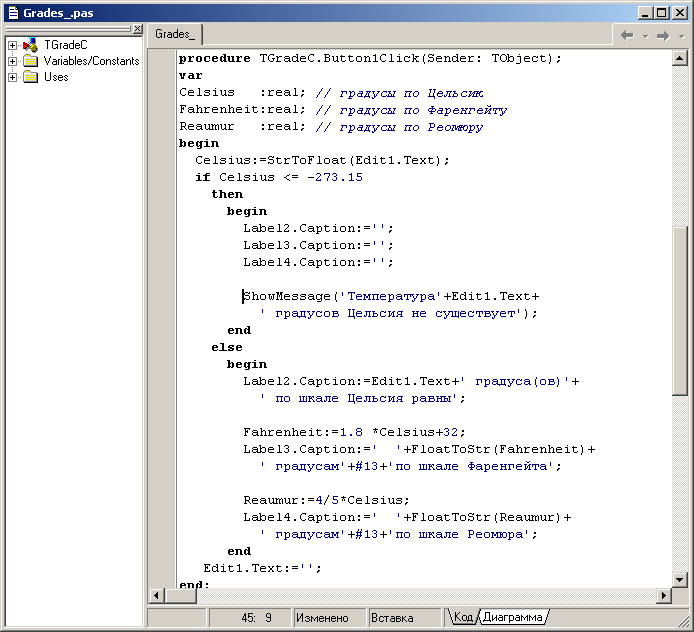
Task: Minimize the Grades_.pas window
Action: coord(645,13)
